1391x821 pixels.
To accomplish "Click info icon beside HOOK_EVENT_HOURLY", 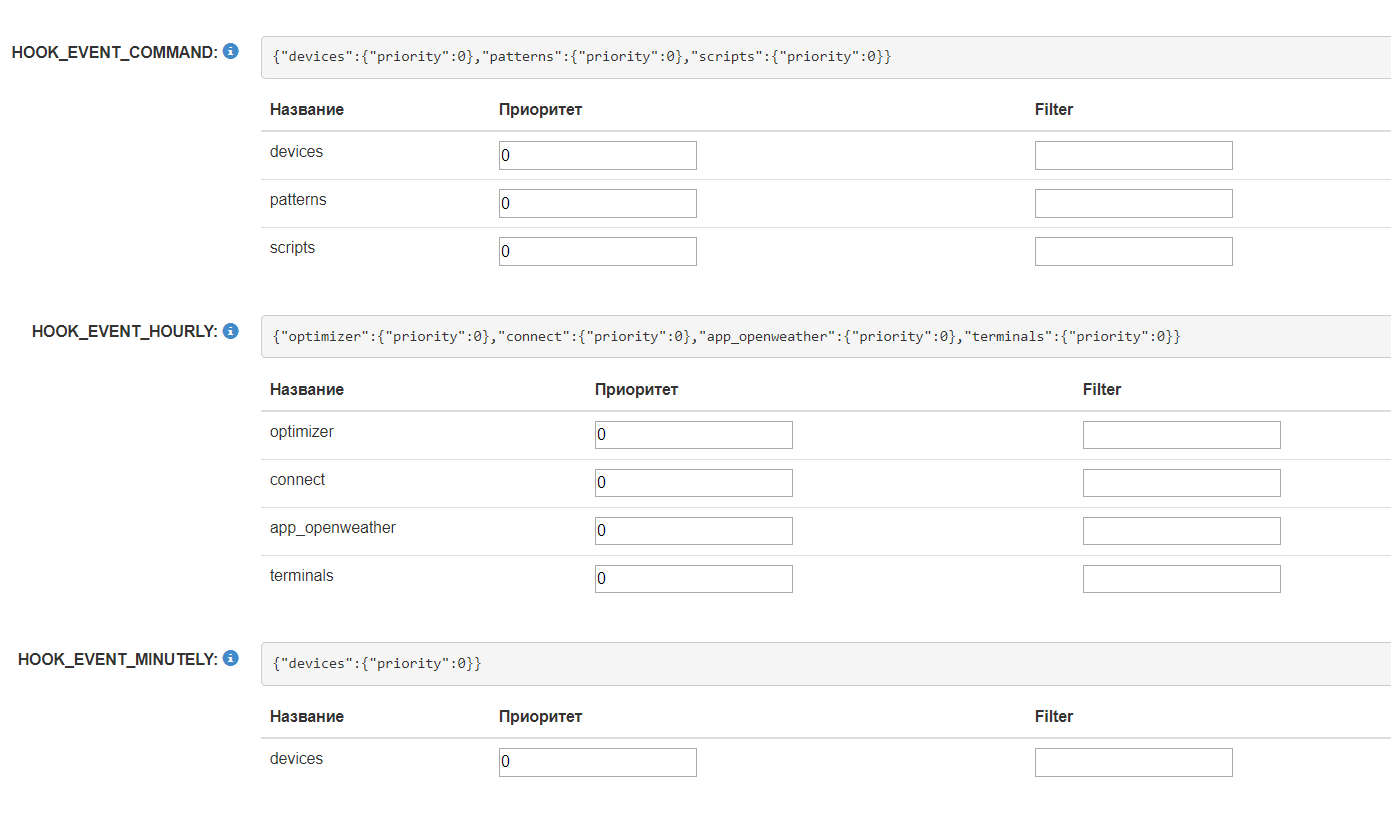I will point(231,331).
